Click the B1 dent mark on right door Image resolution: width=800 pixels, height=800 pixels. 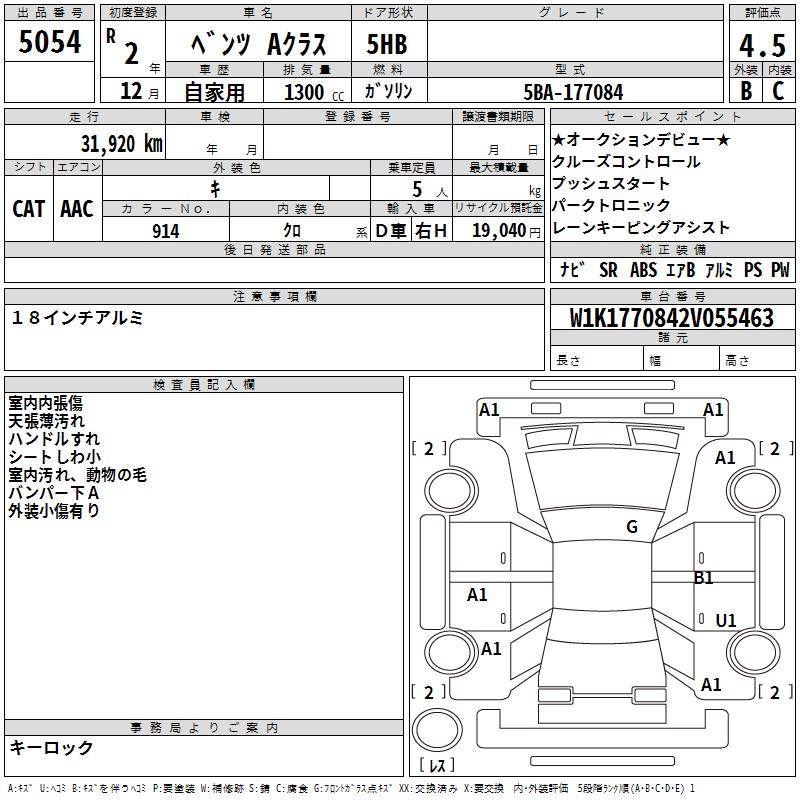(703, 578)
